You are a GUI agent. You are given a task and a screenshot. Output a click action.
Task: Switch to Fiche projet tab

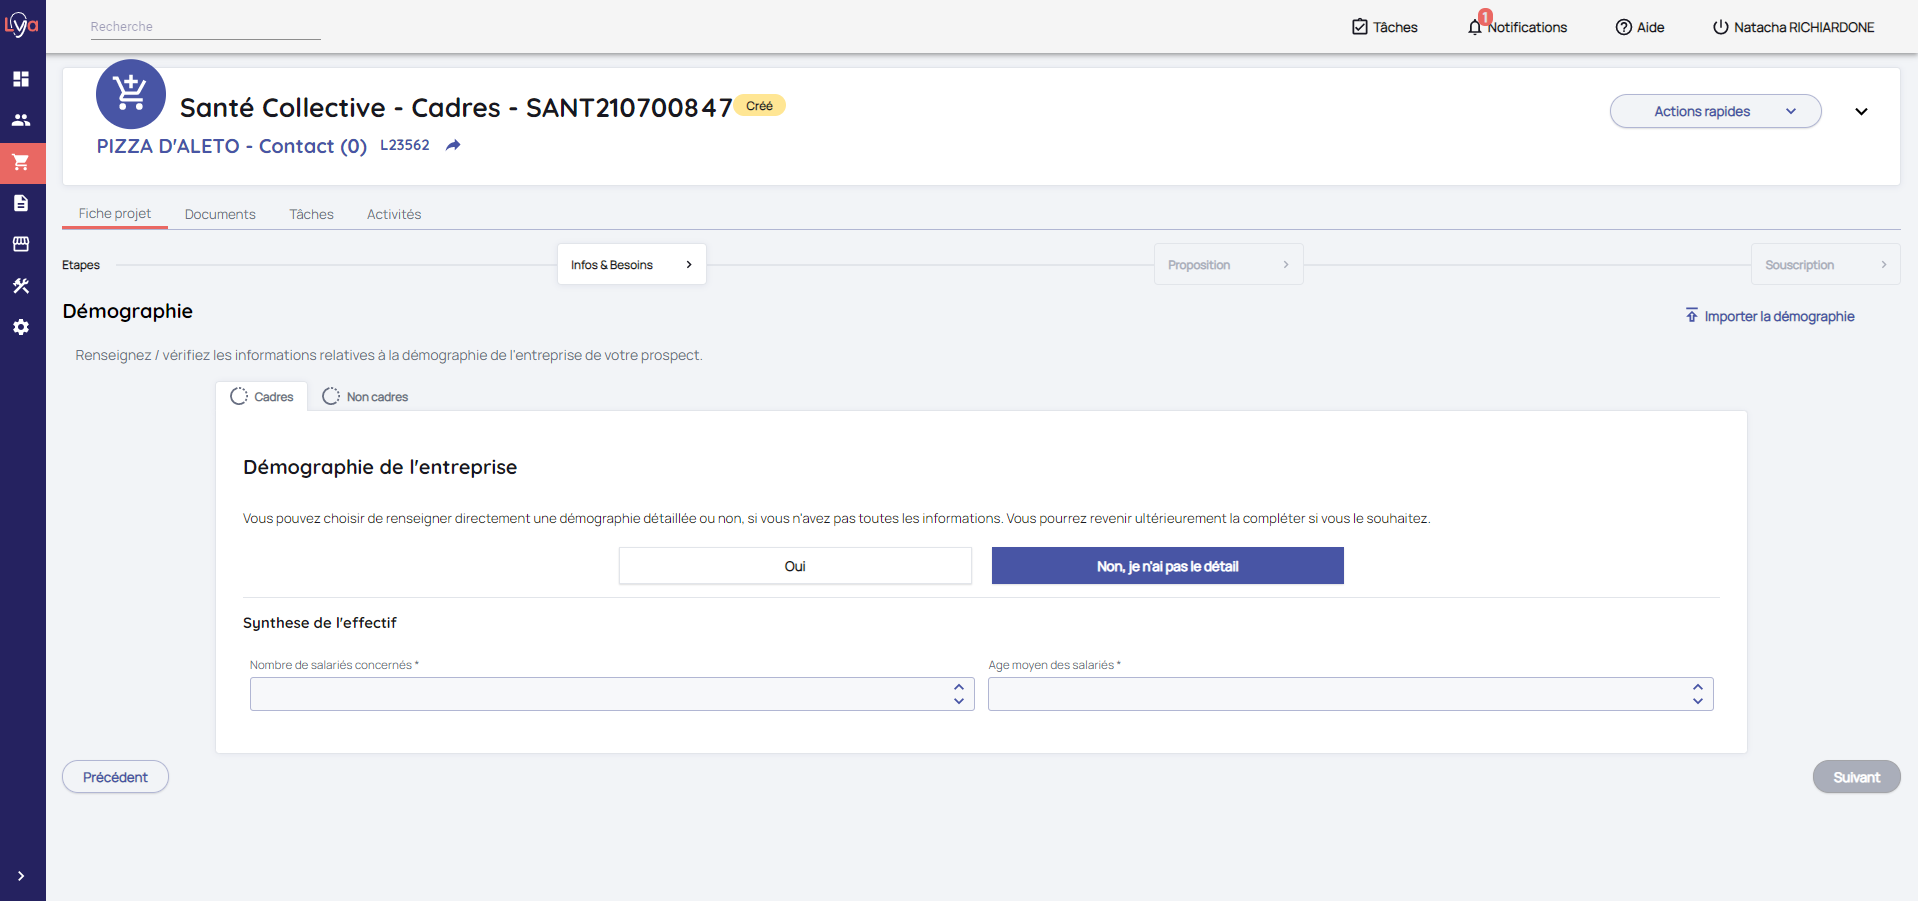pyautogui.click(x=115, y=213)
